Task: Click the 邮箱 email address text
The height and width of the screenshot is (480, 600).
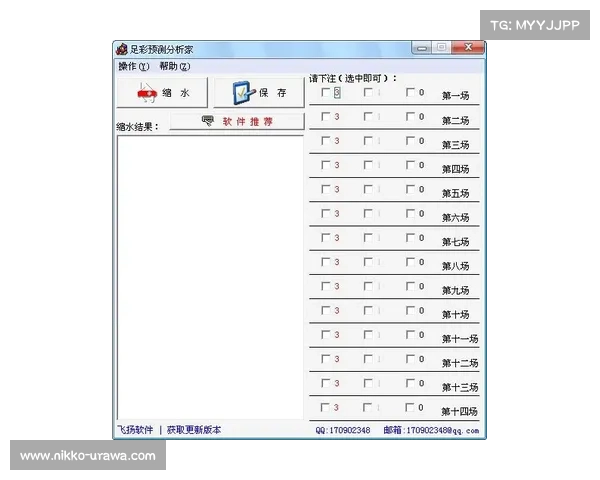Action: coord(431,430)
